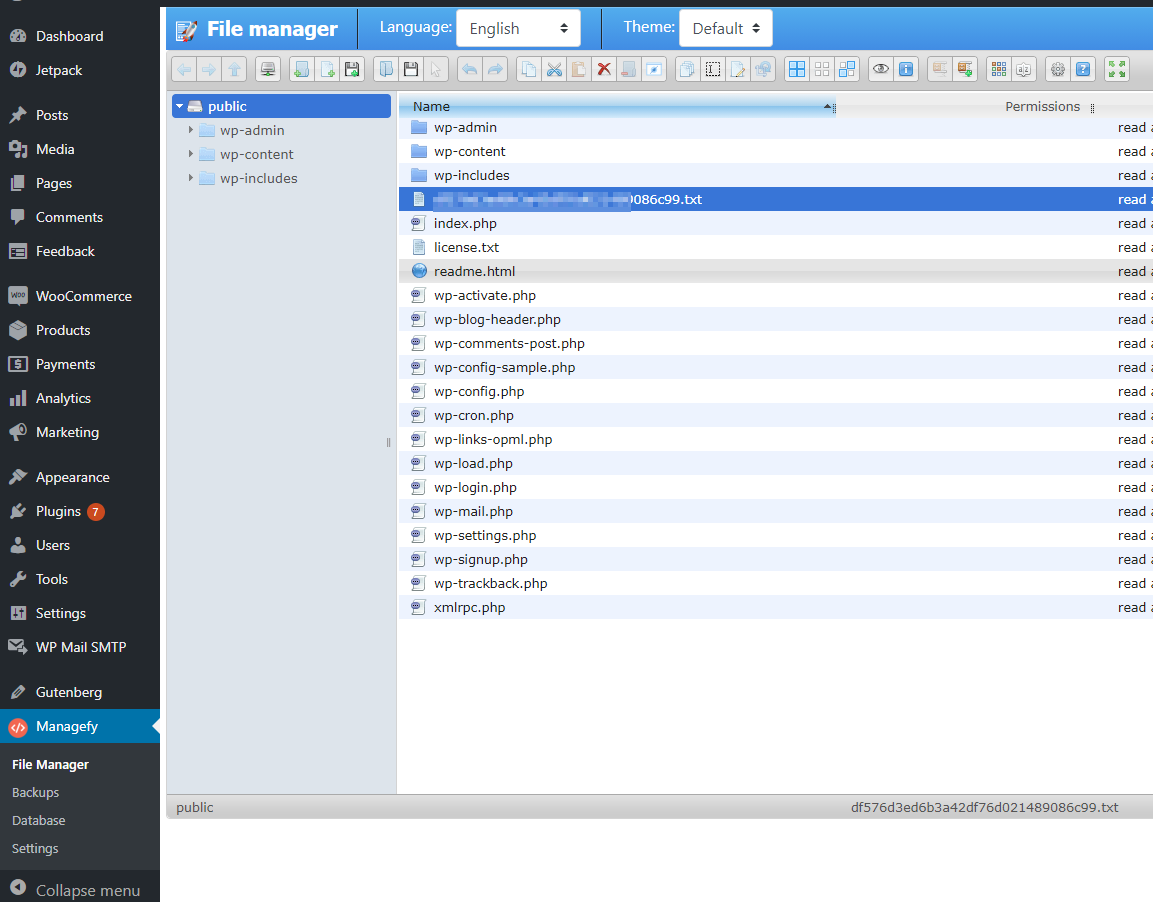Select the license.txt file
This screenshot has height=902, width=1153.
coord(776,247)
